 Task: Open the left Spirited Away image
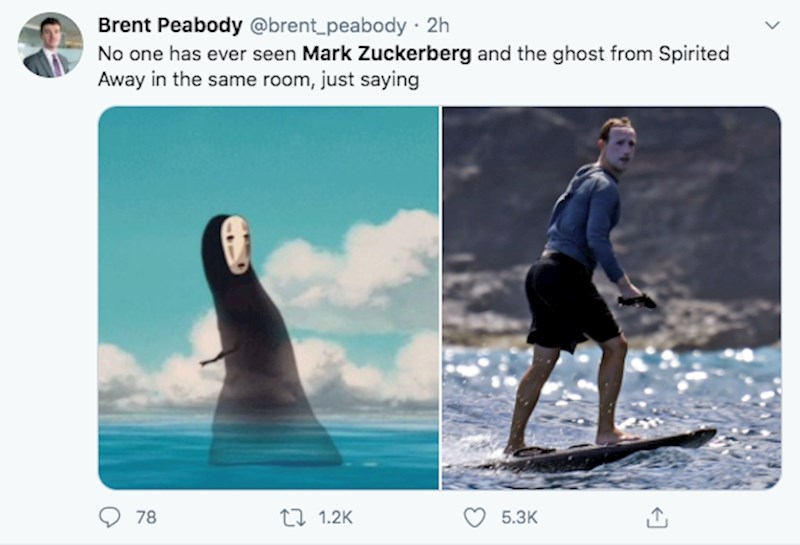point(268,298)
